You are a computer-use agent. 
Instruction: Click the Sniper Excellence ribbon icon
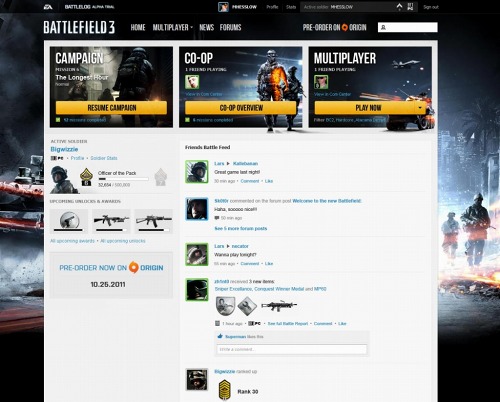(225, 306)
